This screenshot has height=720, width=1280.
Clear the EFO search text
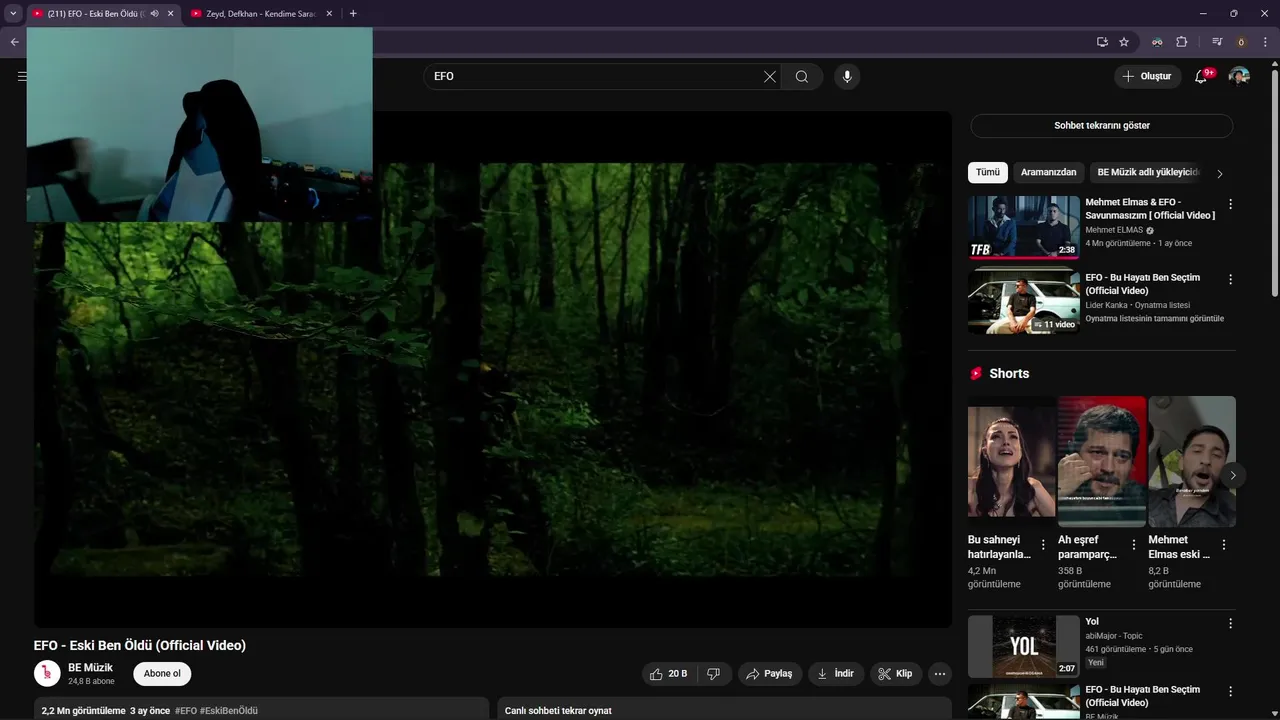pyautogui.click(x=770, y=77)
